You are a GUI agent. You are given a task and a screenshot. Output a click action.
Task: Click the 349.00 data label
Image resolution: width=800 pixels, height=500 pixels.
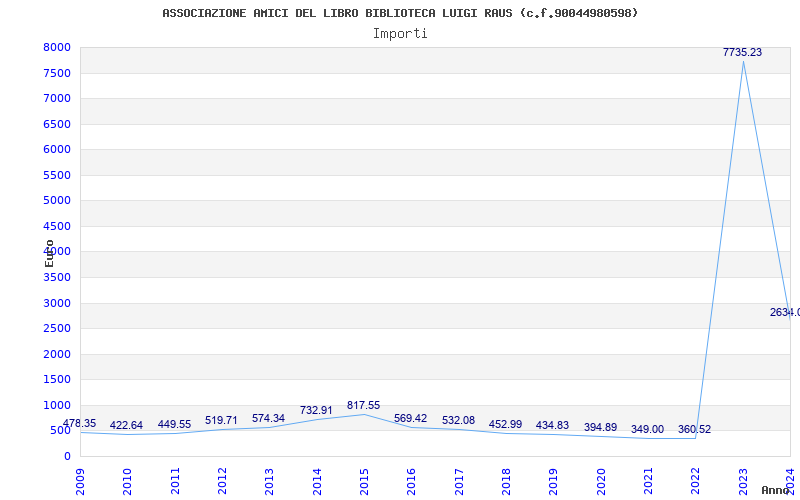click(x=647, y=430)
